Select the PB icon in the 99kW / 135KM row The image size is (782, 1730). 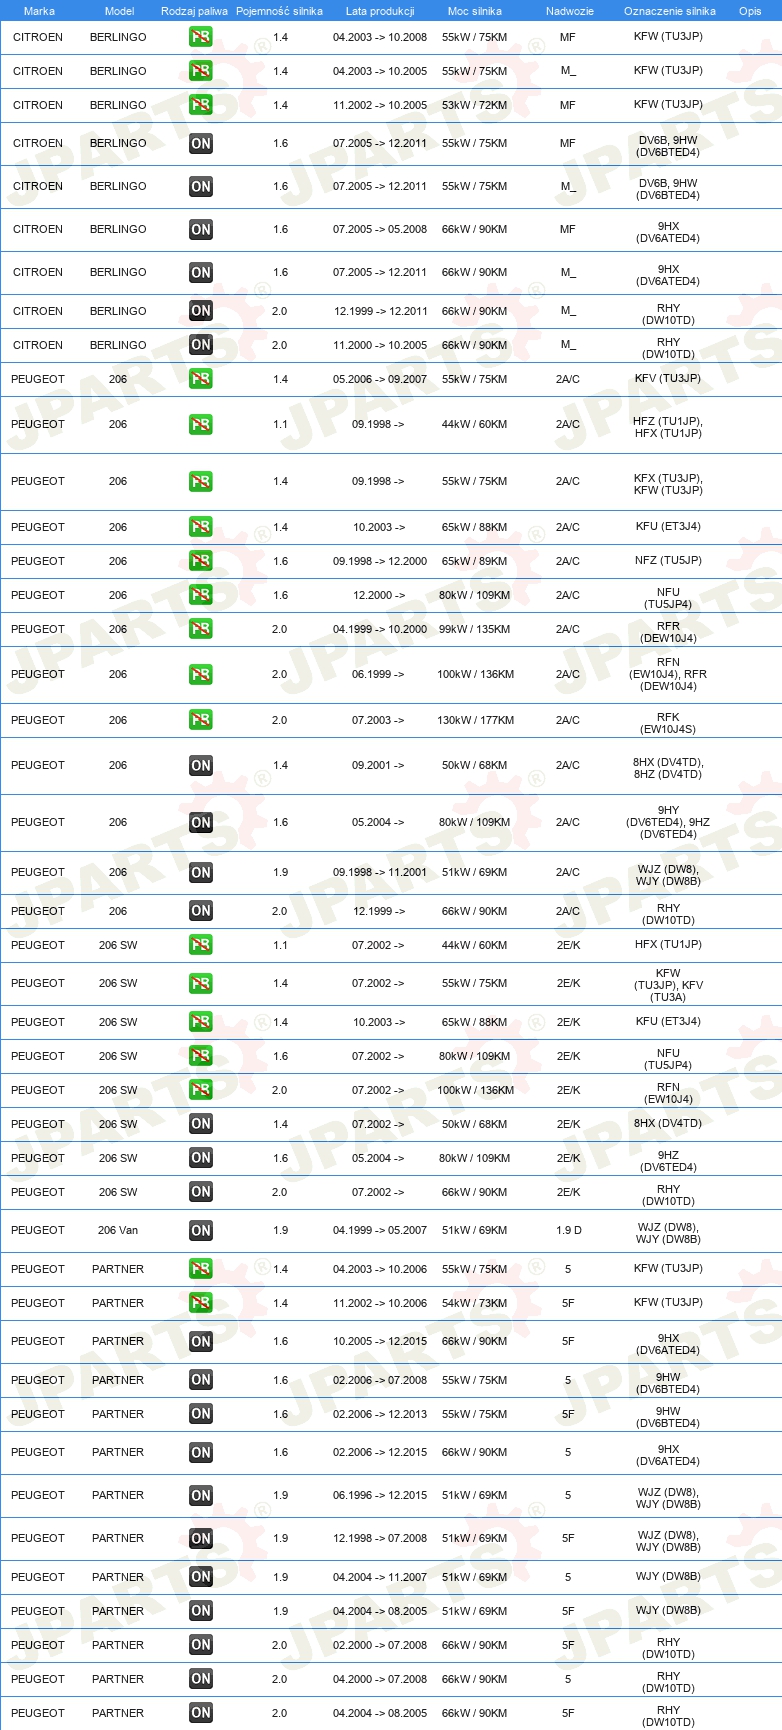click(201, 629)
